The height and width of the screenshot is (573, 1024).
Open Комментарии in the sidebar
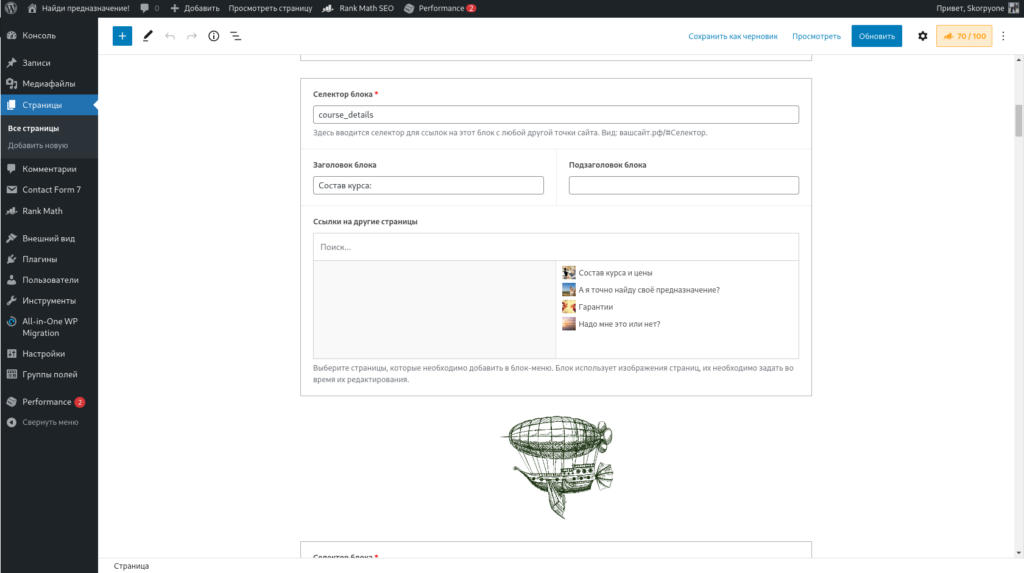49,169
